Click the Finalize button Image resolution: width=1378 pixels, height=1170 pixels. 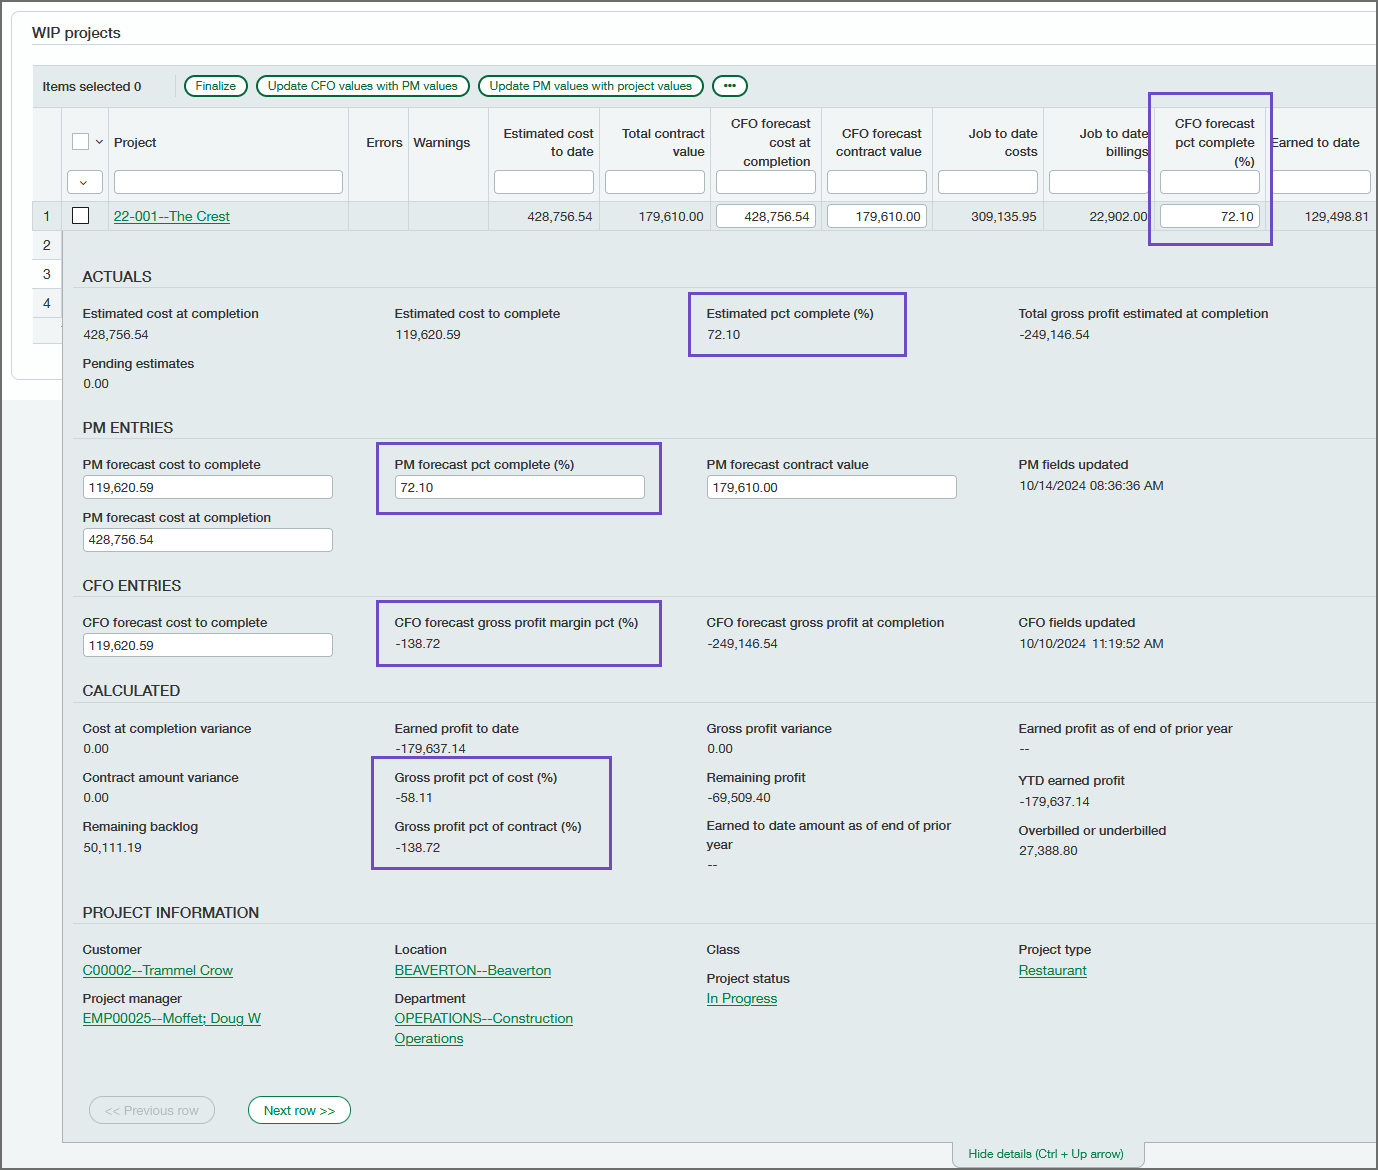[215, 86]
